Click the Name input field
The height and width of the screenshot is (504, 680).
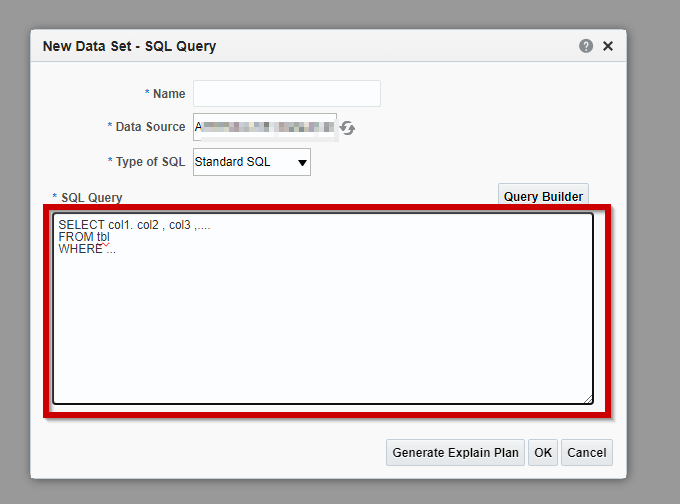(x=286, y=94)
